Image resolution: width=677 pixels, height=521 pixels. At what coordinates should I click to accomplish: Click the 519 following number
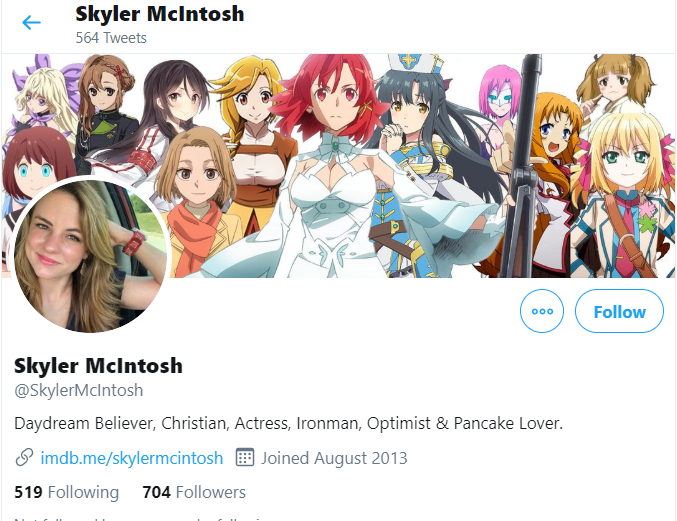28,492
